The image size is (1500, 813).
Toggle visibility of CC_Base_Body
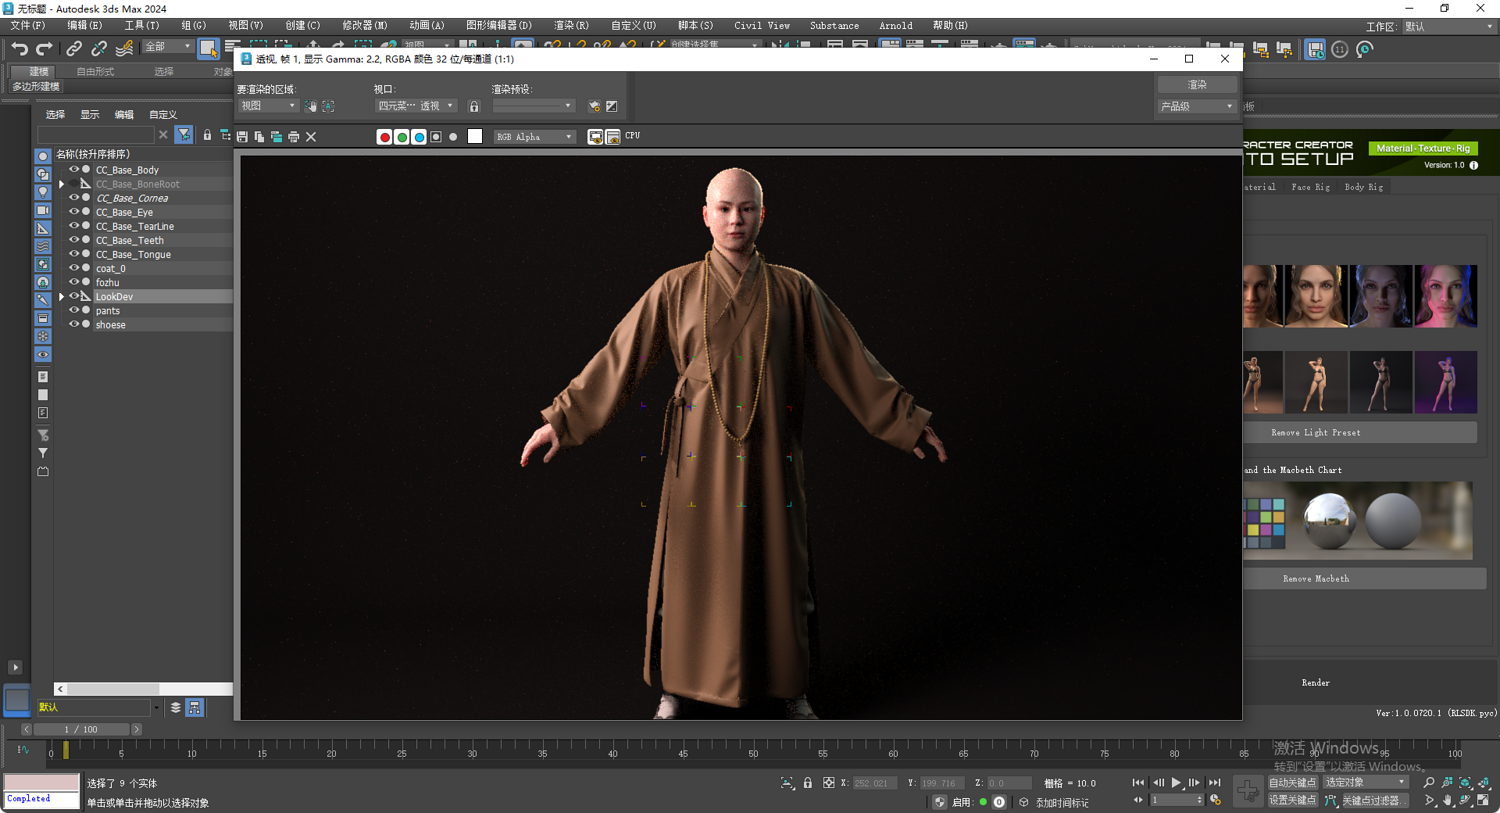(73, 170)
